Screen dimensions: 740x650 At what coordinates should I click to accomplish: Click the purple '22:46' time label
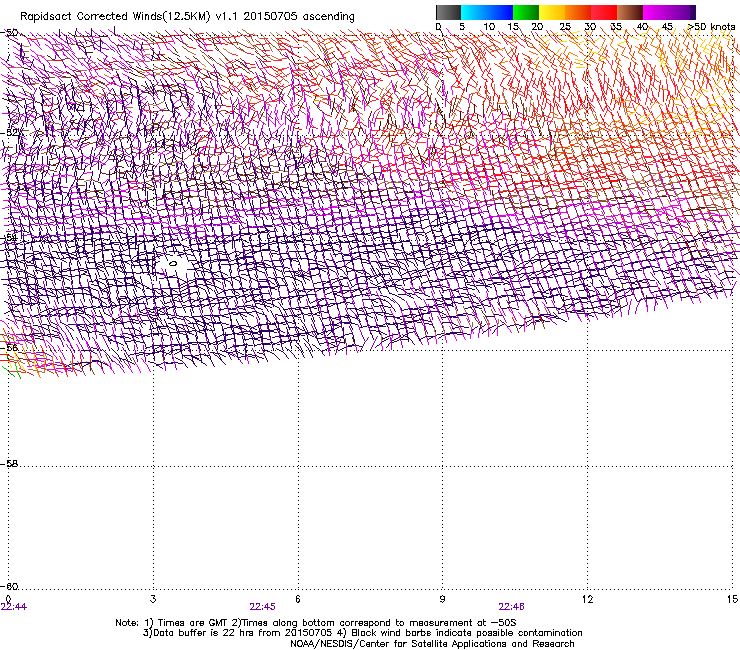(512, 607)
